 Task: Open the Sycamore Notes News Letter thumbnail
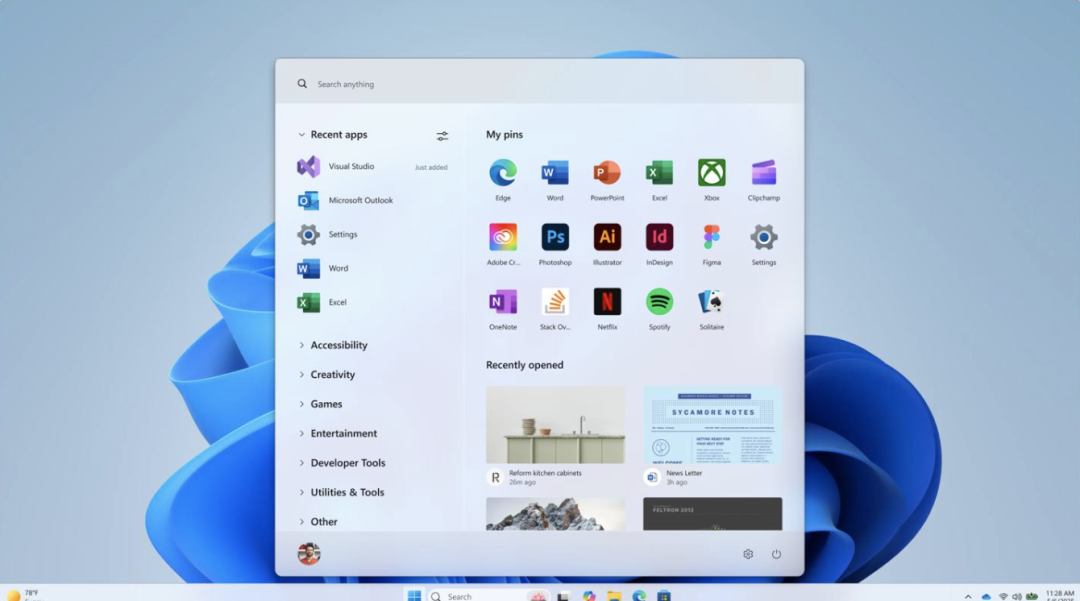712,425
